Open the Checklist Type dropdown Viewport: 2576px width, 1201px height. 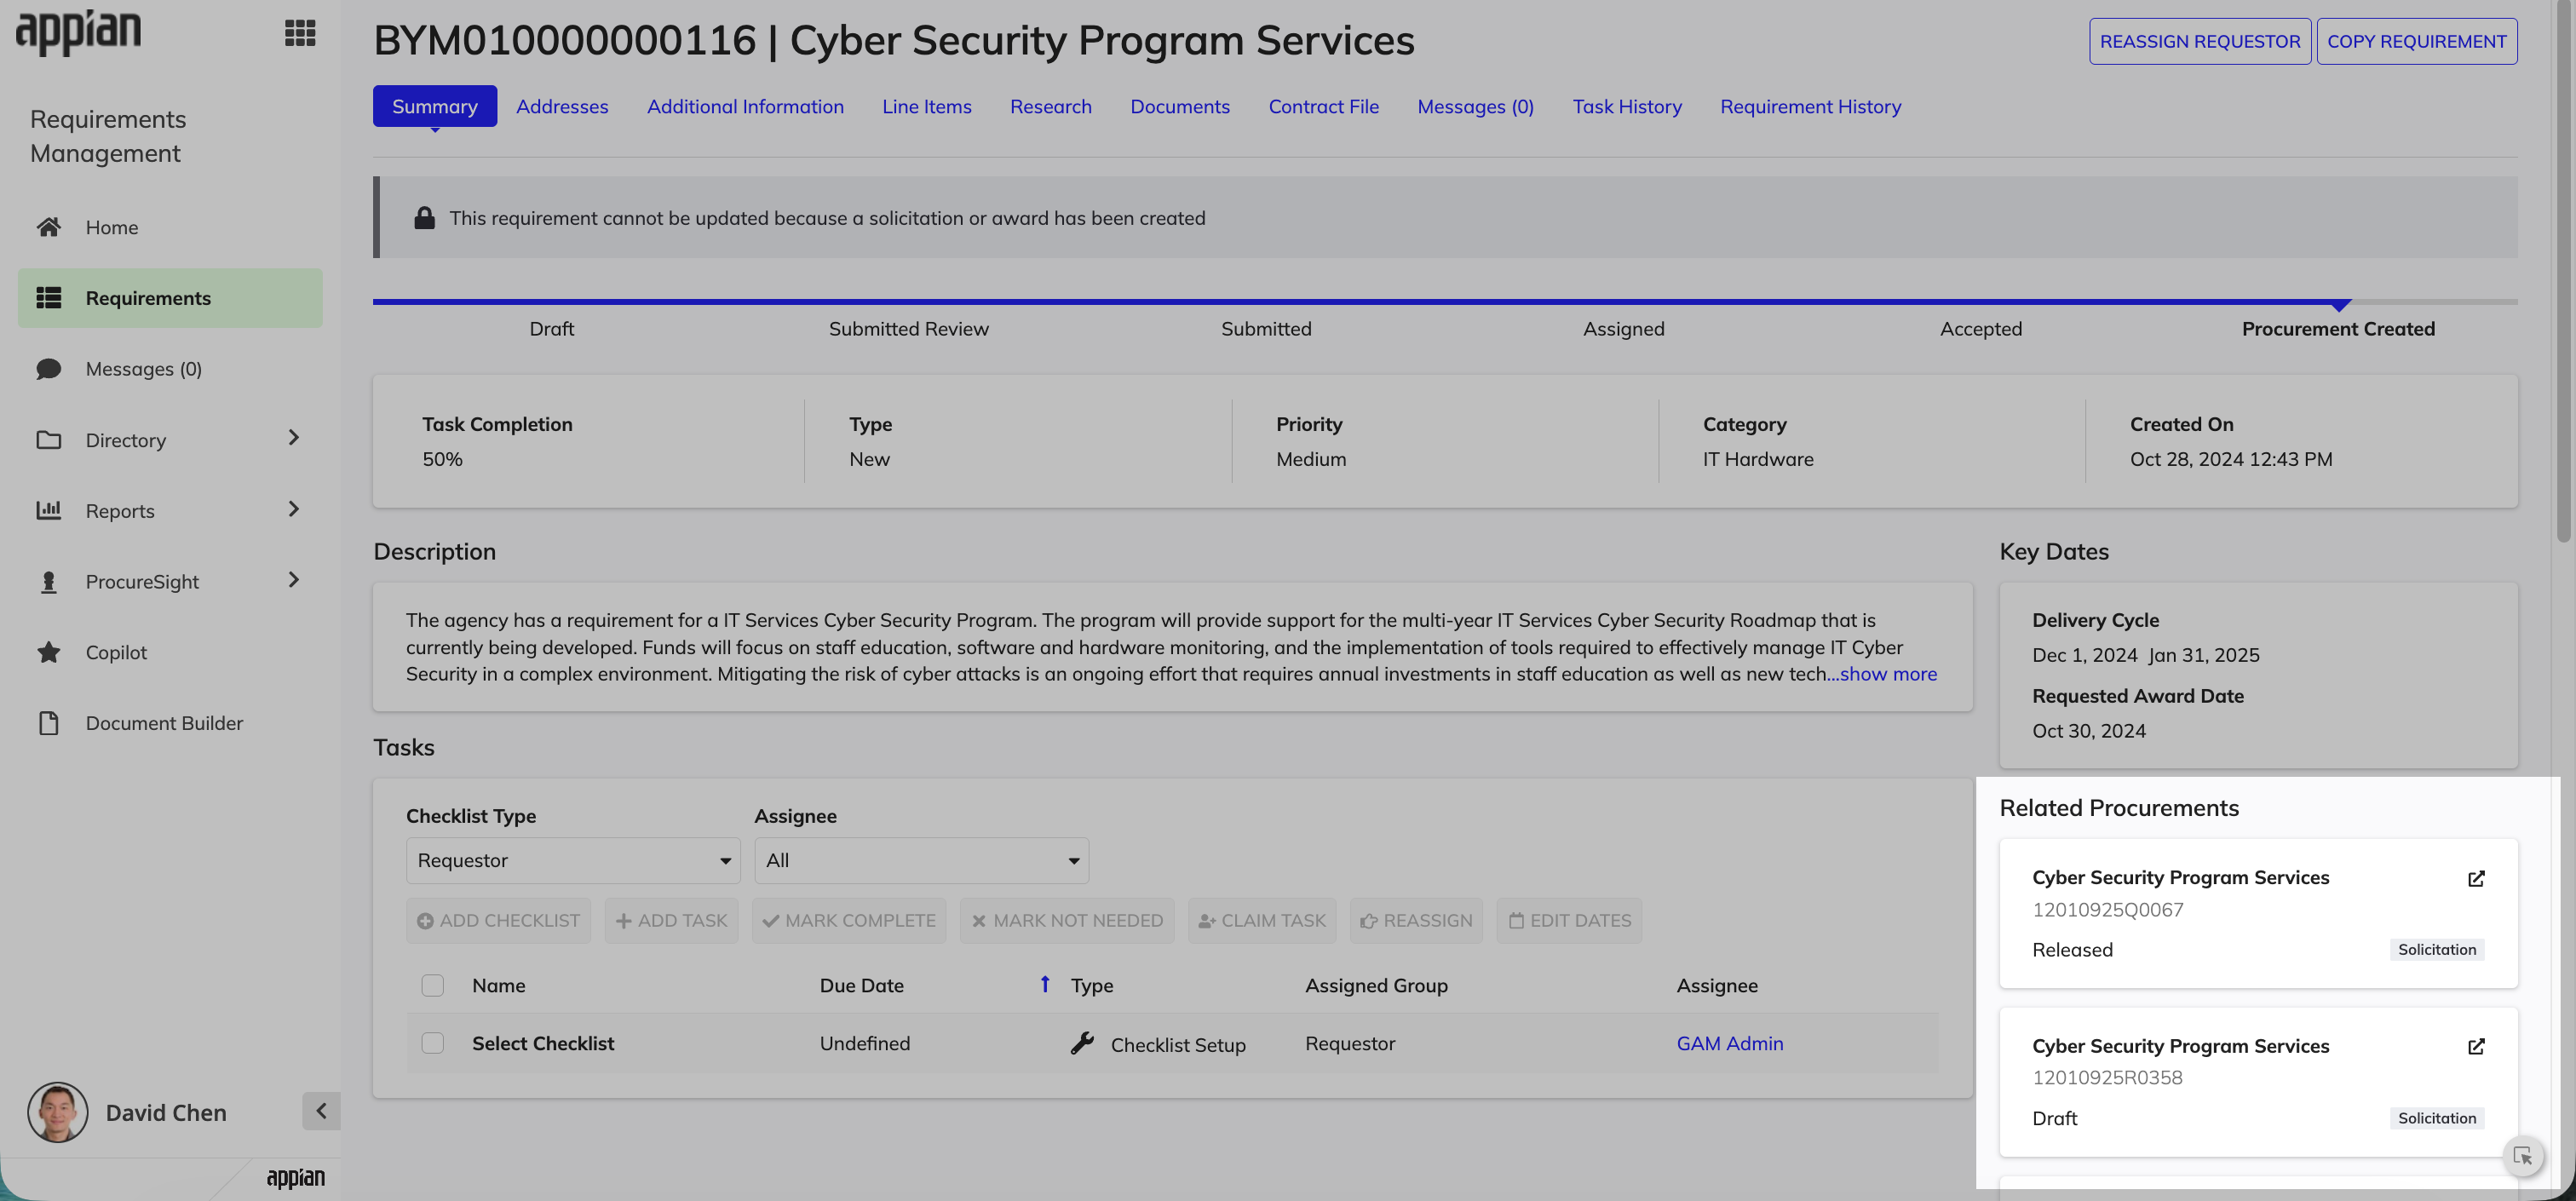[x=573, y=860]
